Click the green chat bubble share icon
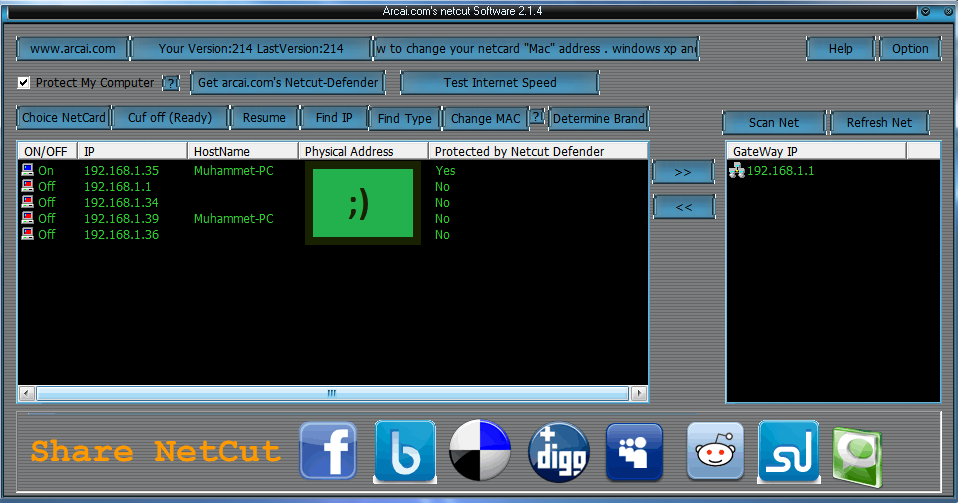Viewport: 958px width, 503px height. (x=857, y=457)
